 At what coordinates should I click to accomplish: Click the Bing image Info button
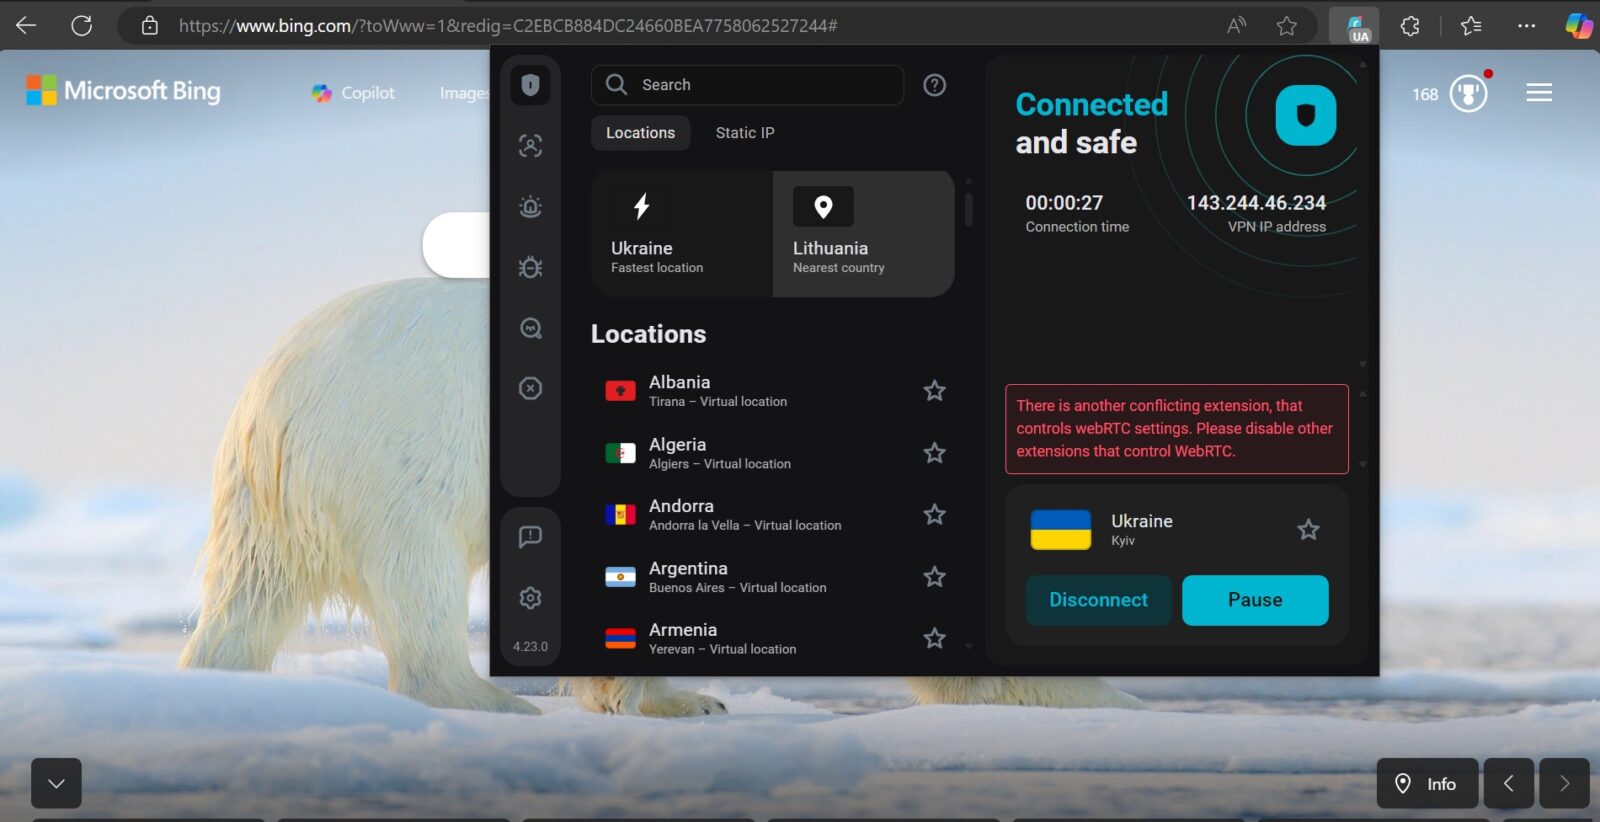click(x=1427, y=783)
